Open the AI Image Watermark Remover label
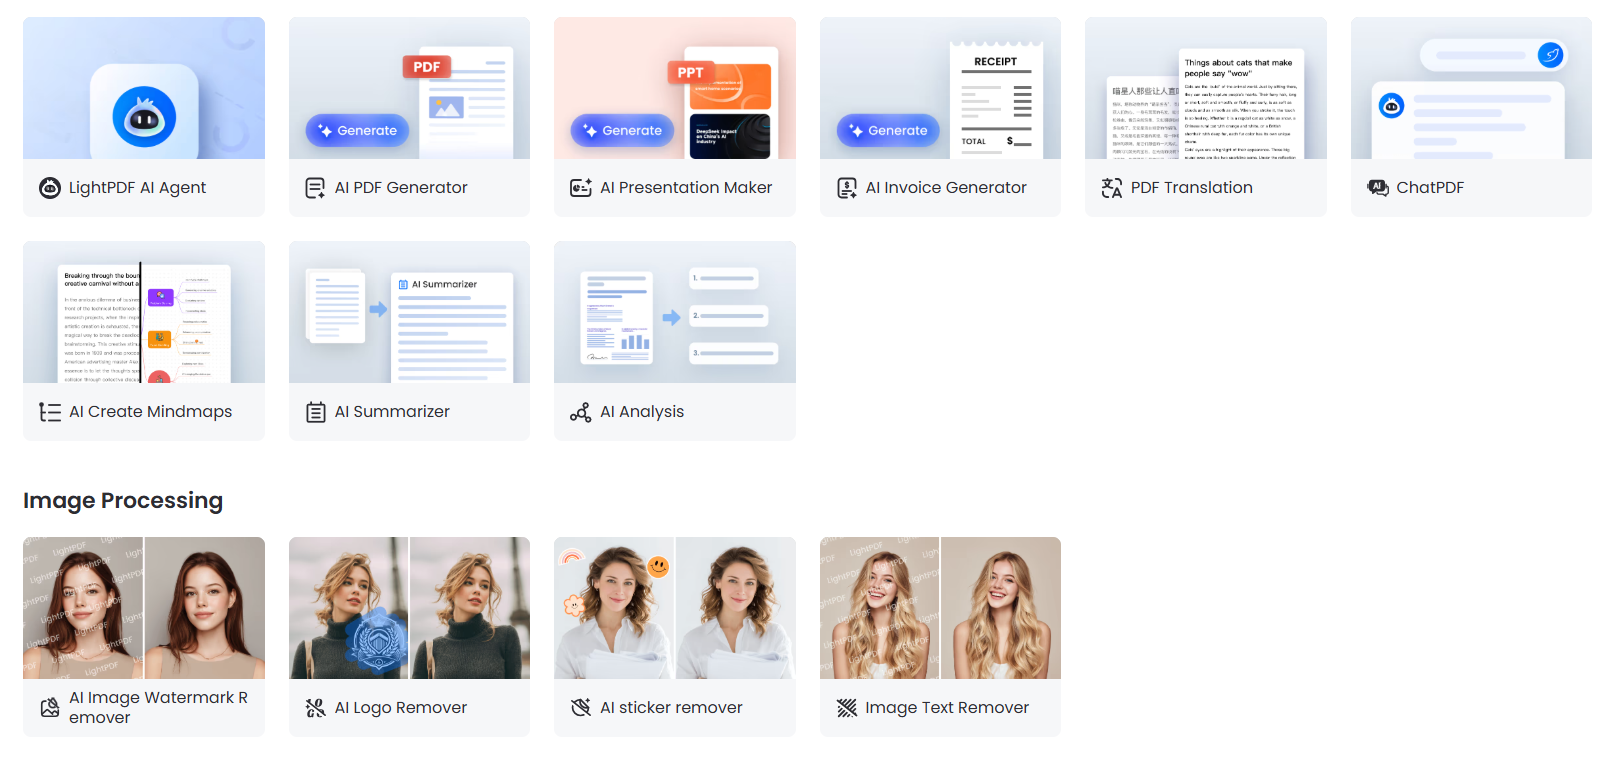Screen dimensions: 1608x764 [158, 707]
